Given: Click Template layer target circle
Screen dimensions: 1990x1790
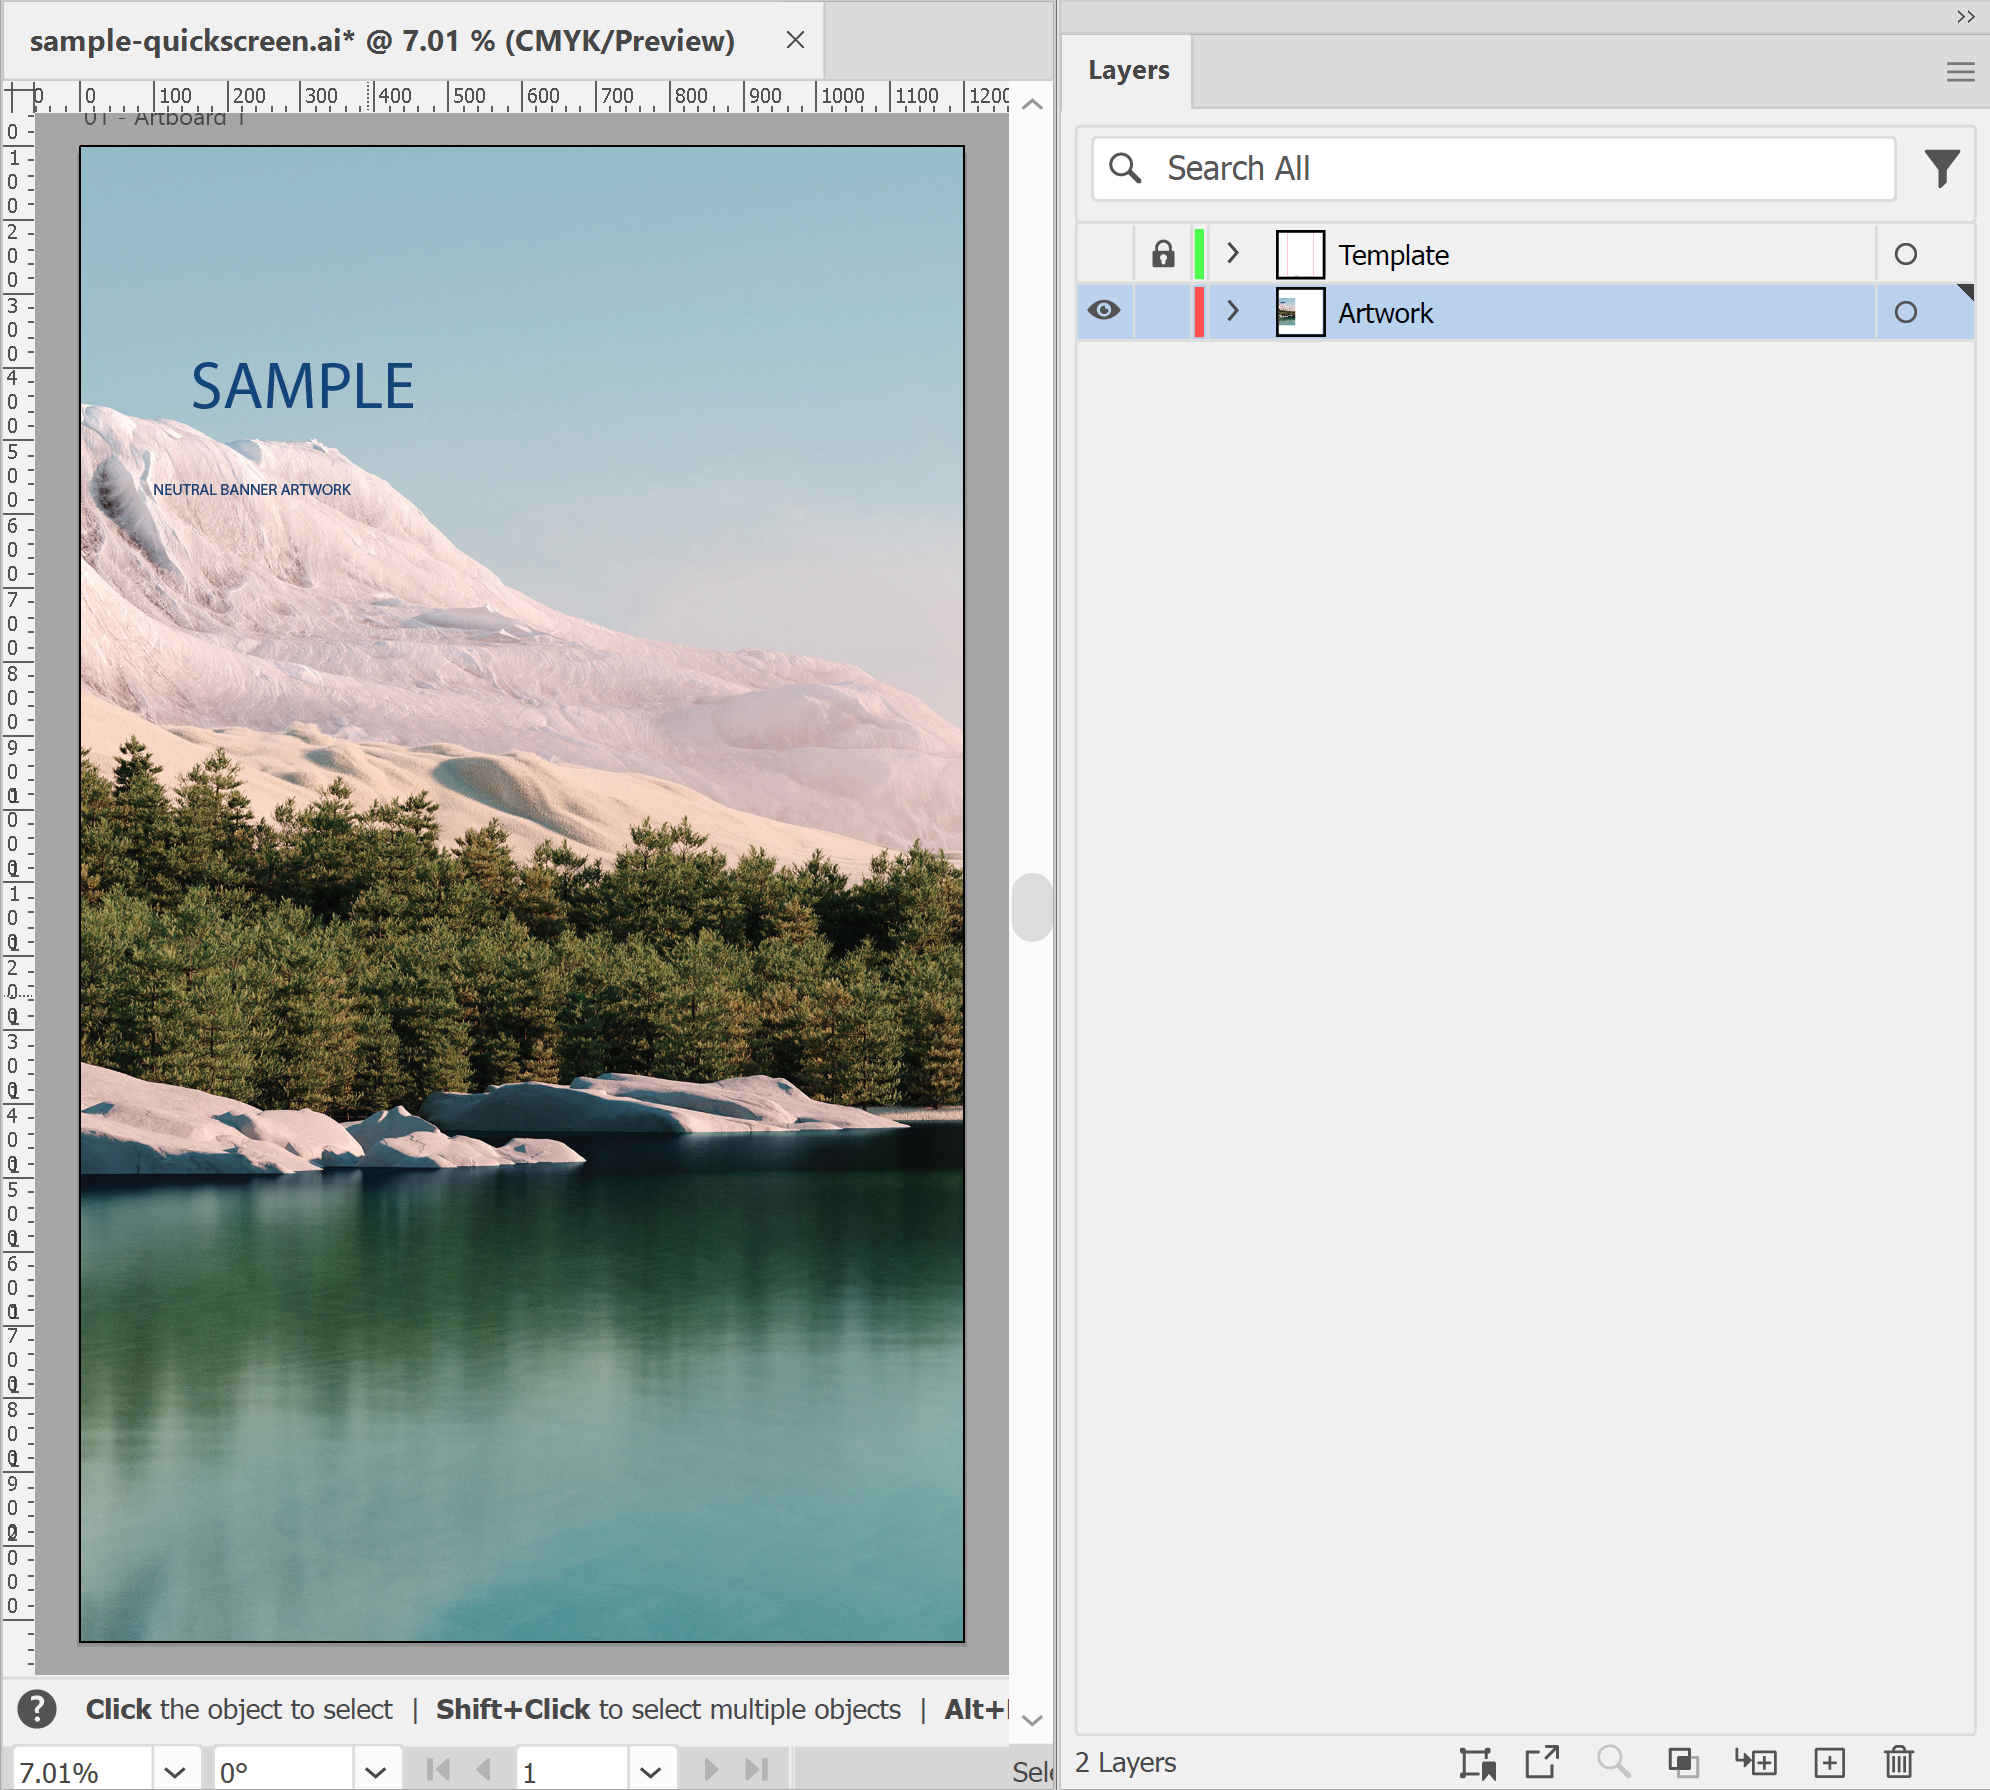Looking at the screenshot, I should tap(1905, 254).
